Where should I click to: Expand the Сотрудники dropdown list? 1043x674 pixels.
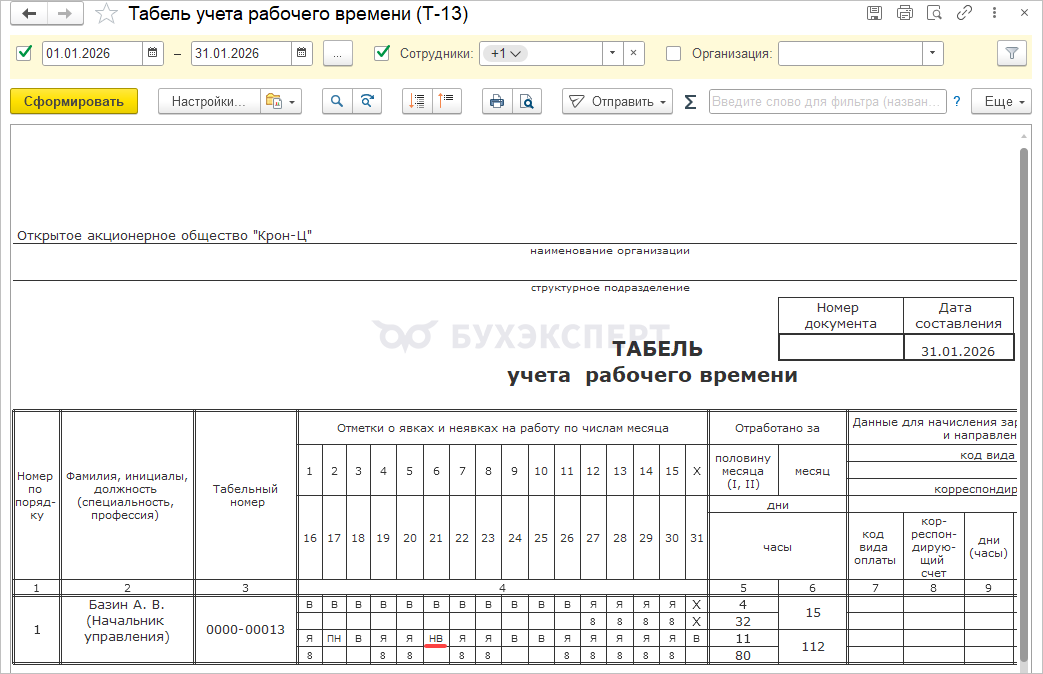(612, 53)
